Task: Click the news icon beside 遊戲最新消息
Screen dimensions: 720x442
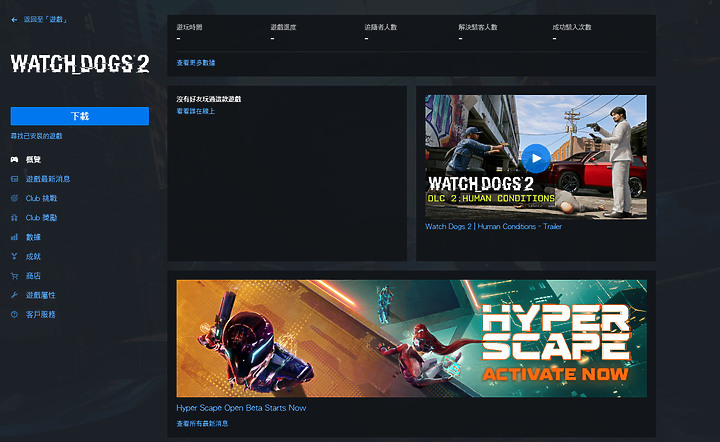Action: tap(14, 179)
